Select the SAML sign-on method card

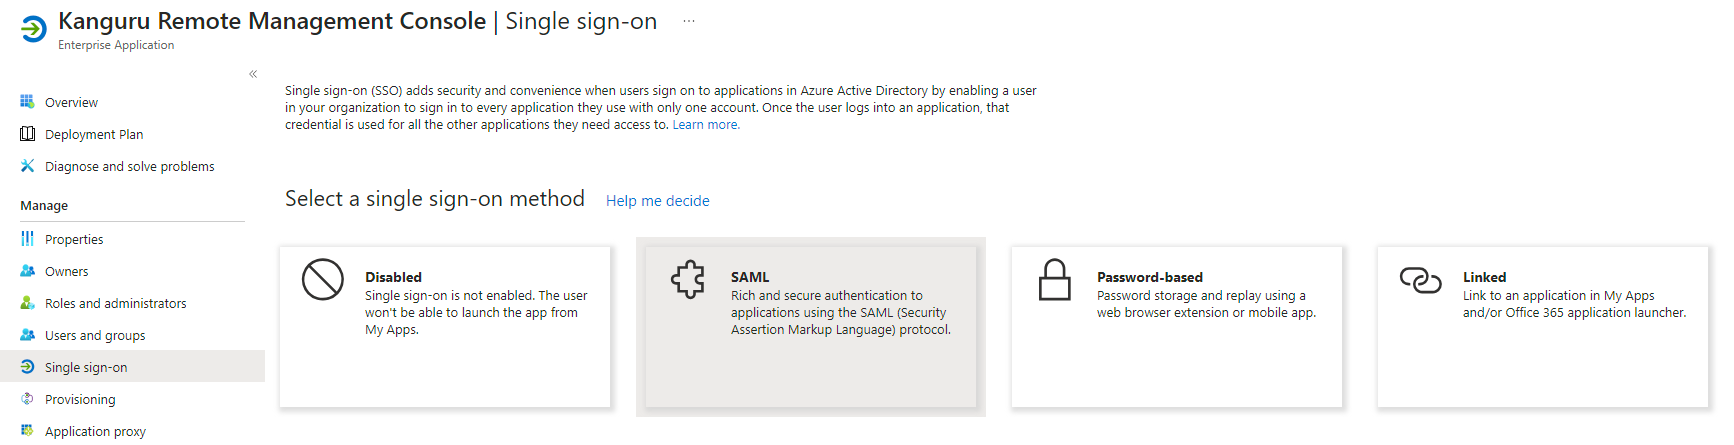810,326
